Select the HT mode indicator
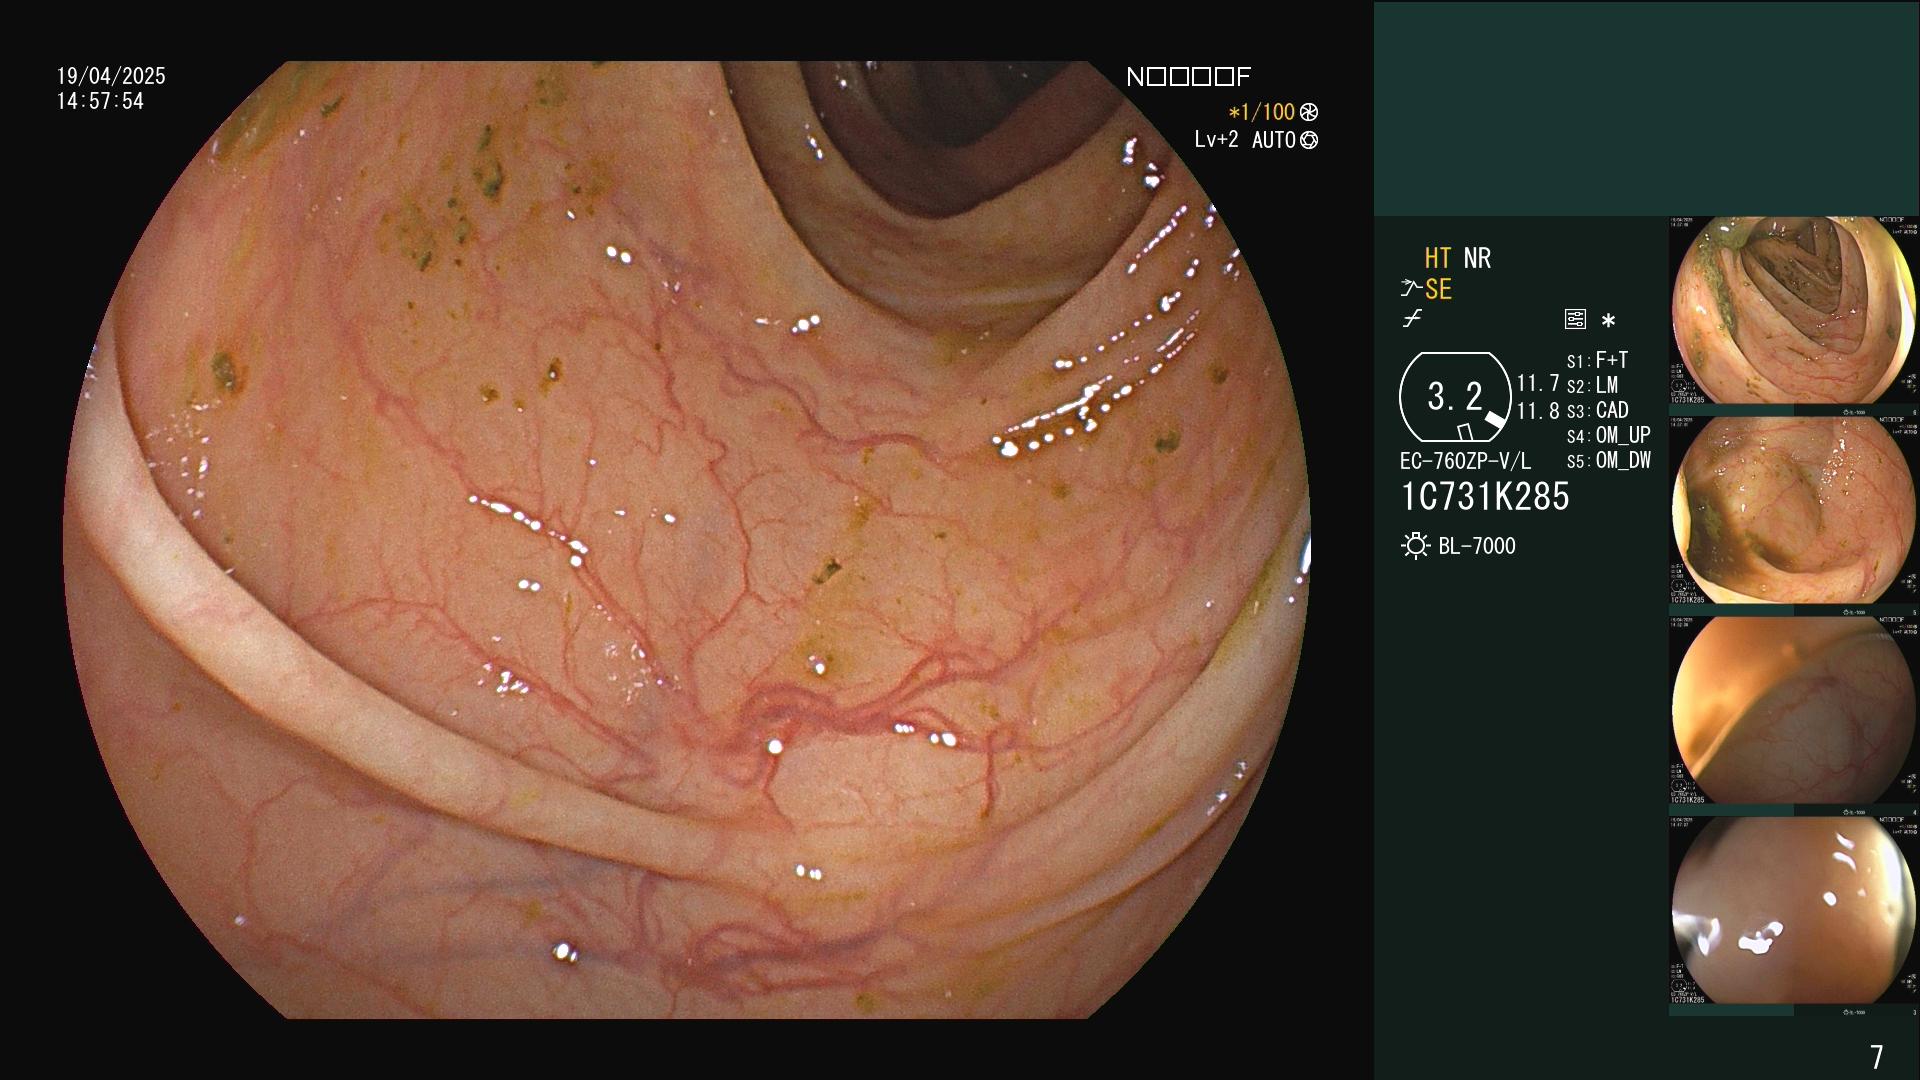Image resolution: width=1920 pixels, height=1080 pixels. 1437,258
